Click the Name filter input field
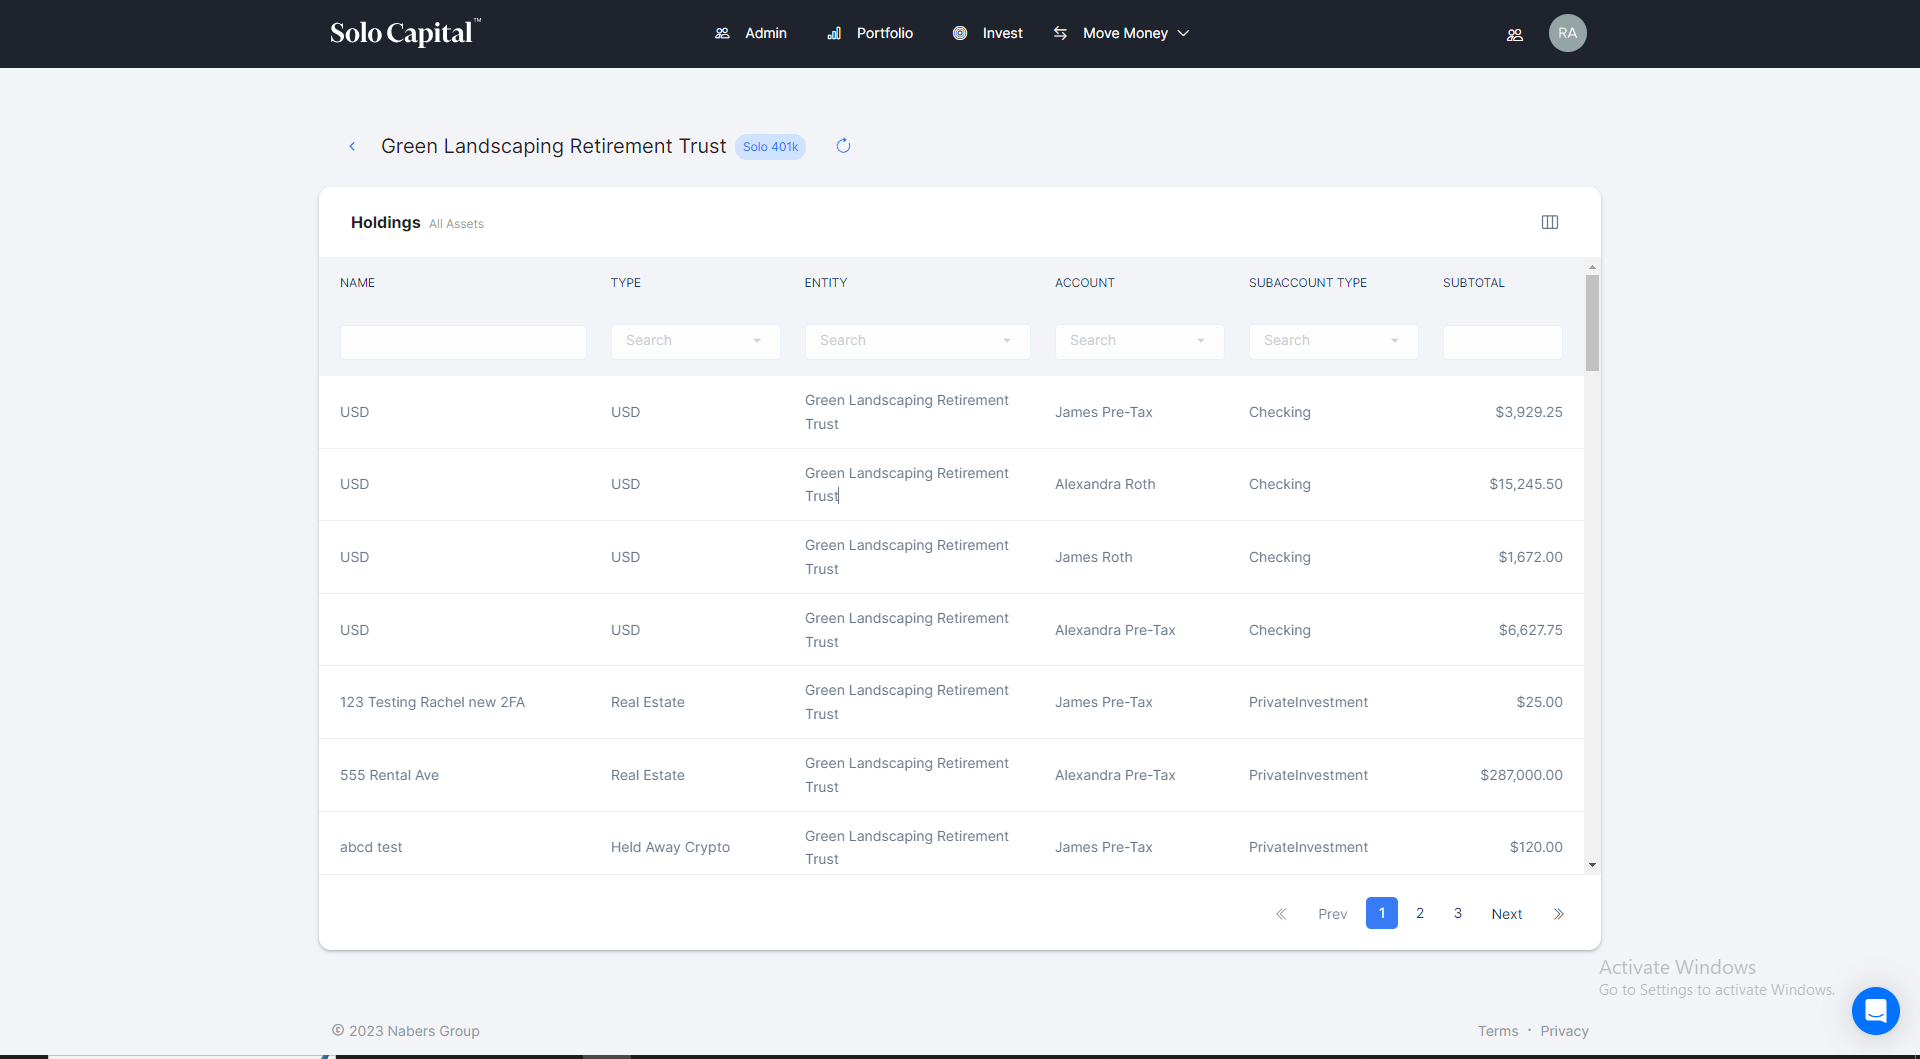 [463, 342]
